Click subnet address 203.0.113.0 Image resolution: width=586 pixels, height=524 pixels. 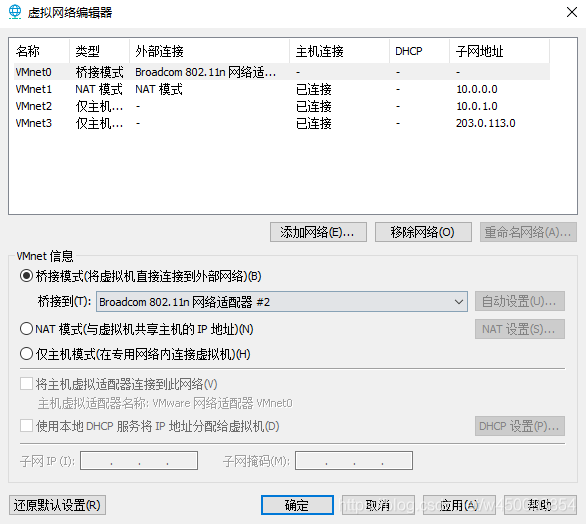[485, 123]
